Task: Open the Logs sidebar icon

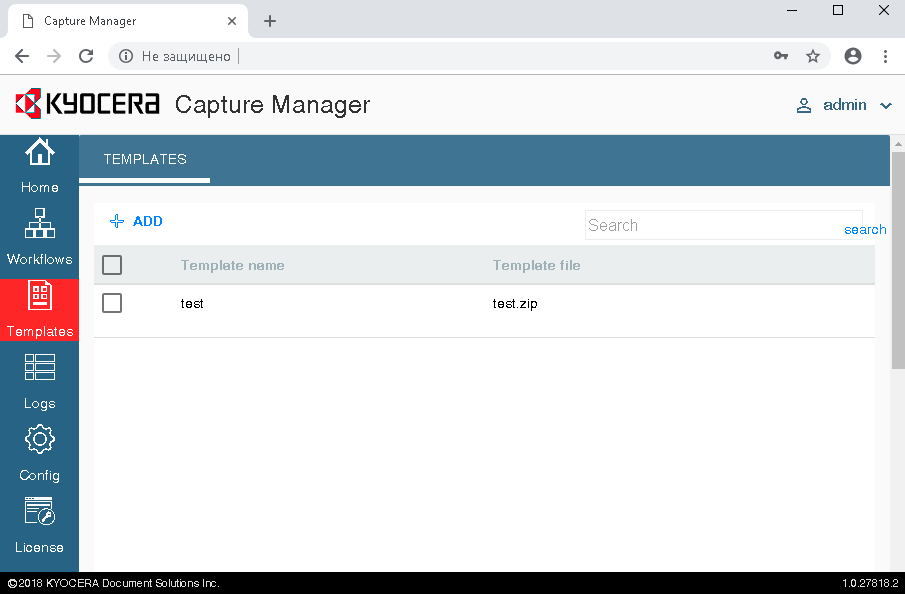Action: pyautogui.click(x=39, y=367)
